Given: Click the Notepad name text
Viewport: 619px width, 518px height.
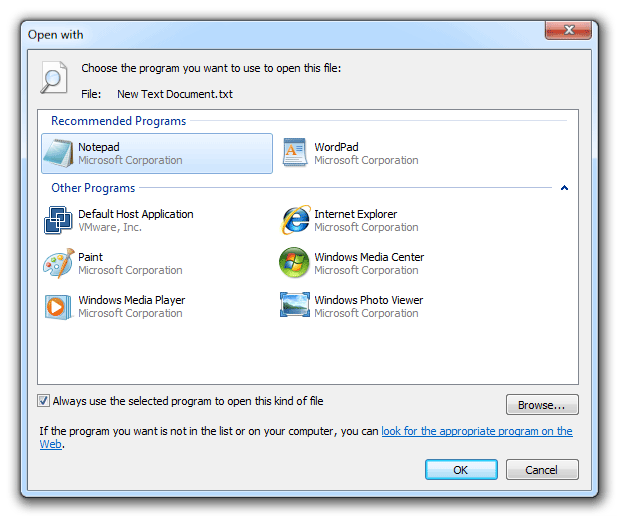Looking at the screenshot, I should pyautogui.click(x=99, y=147).
